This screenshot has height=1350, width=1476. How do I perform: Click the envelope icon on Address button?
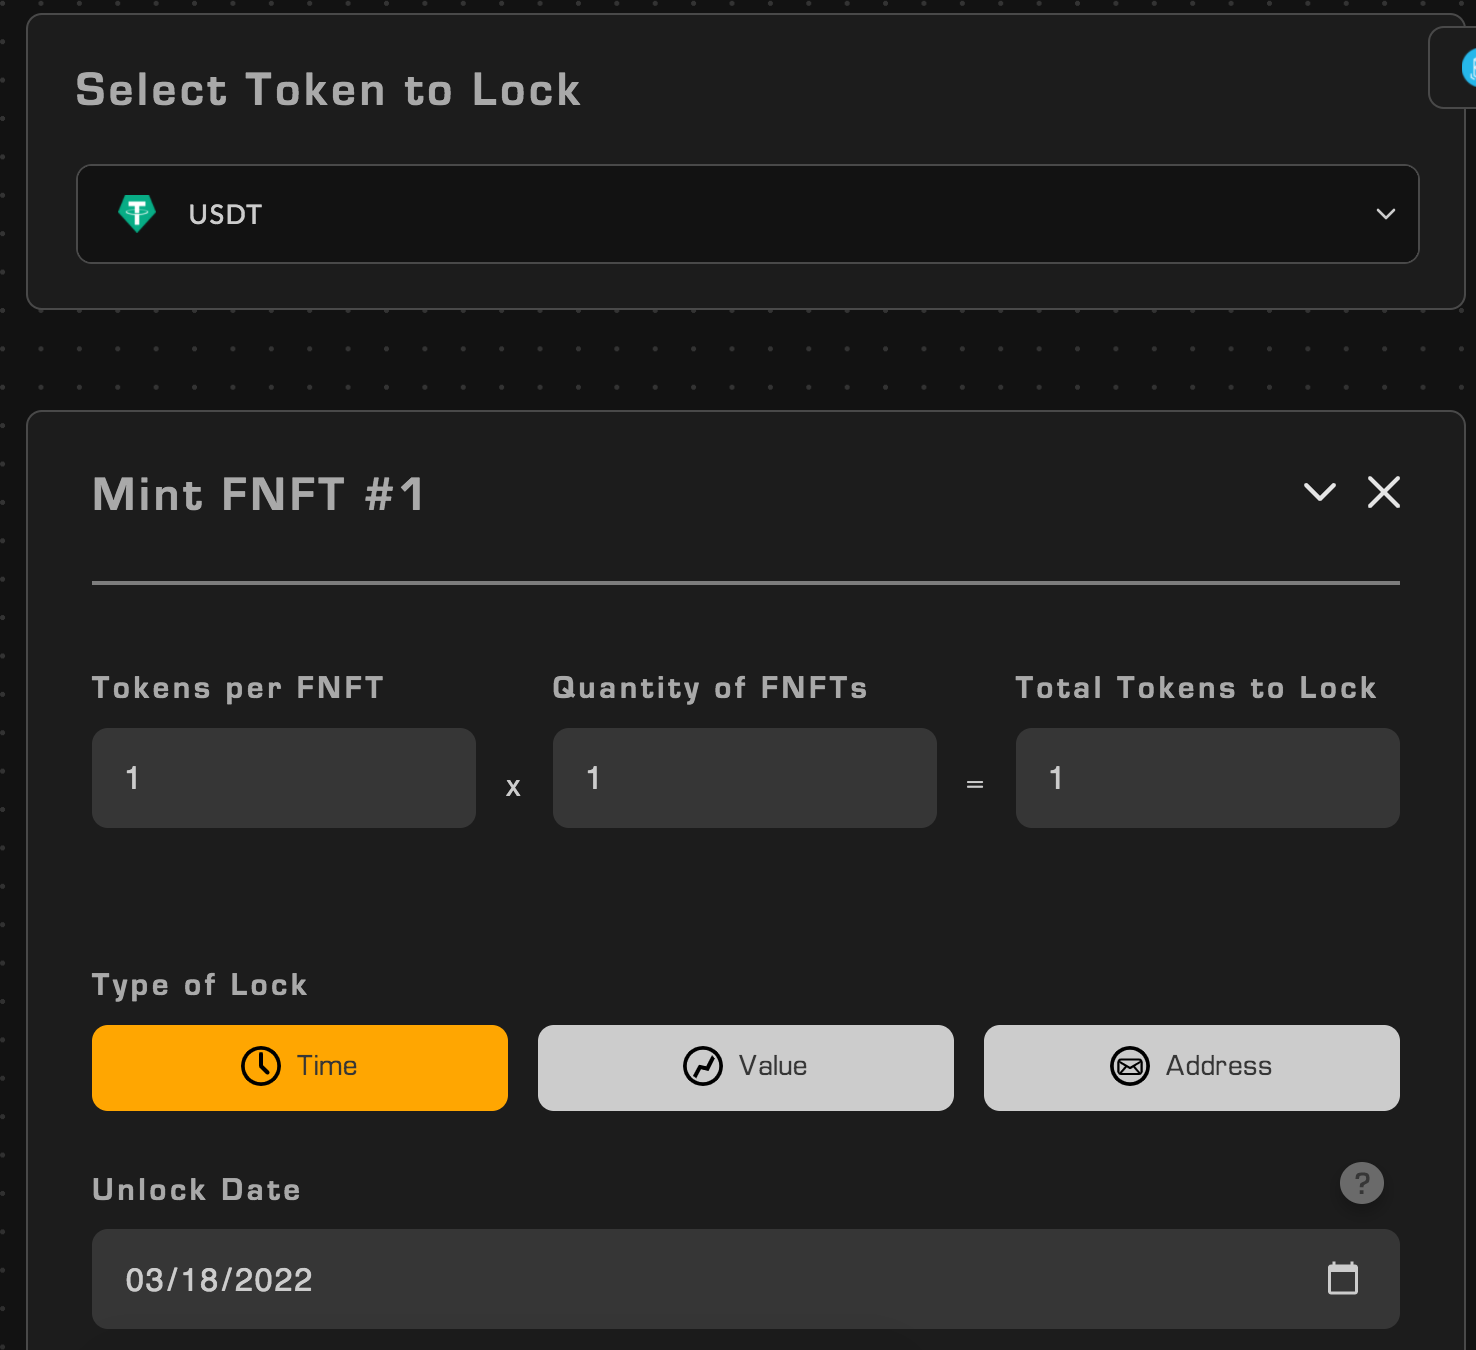coord(1130,1066)
